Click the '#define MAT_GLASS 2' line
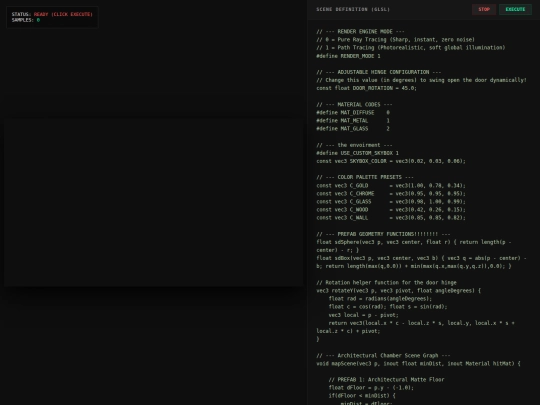 [x=353, y=129]
